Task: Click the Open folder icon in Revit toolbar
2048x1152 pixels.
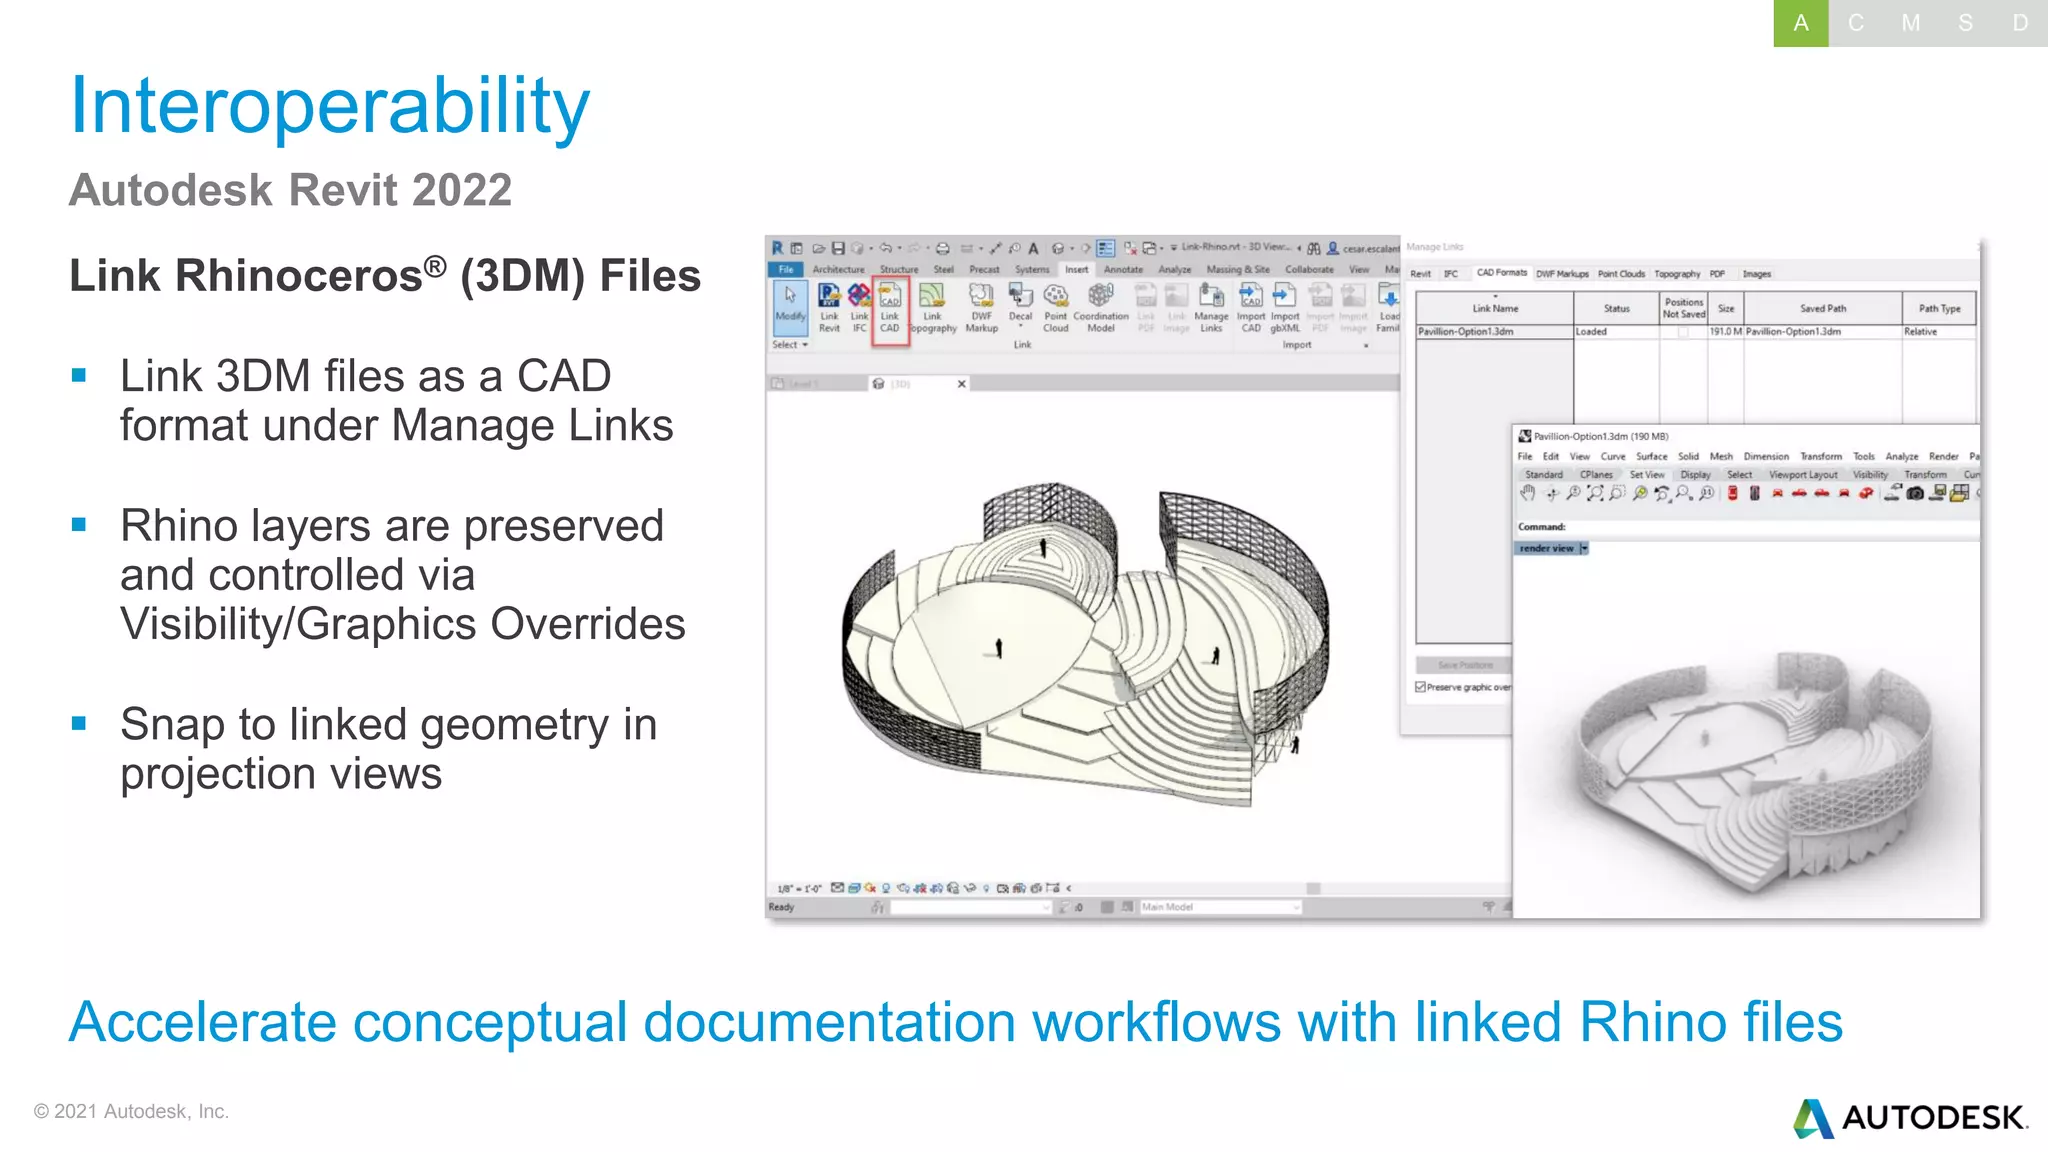Action: click(819, 248)
